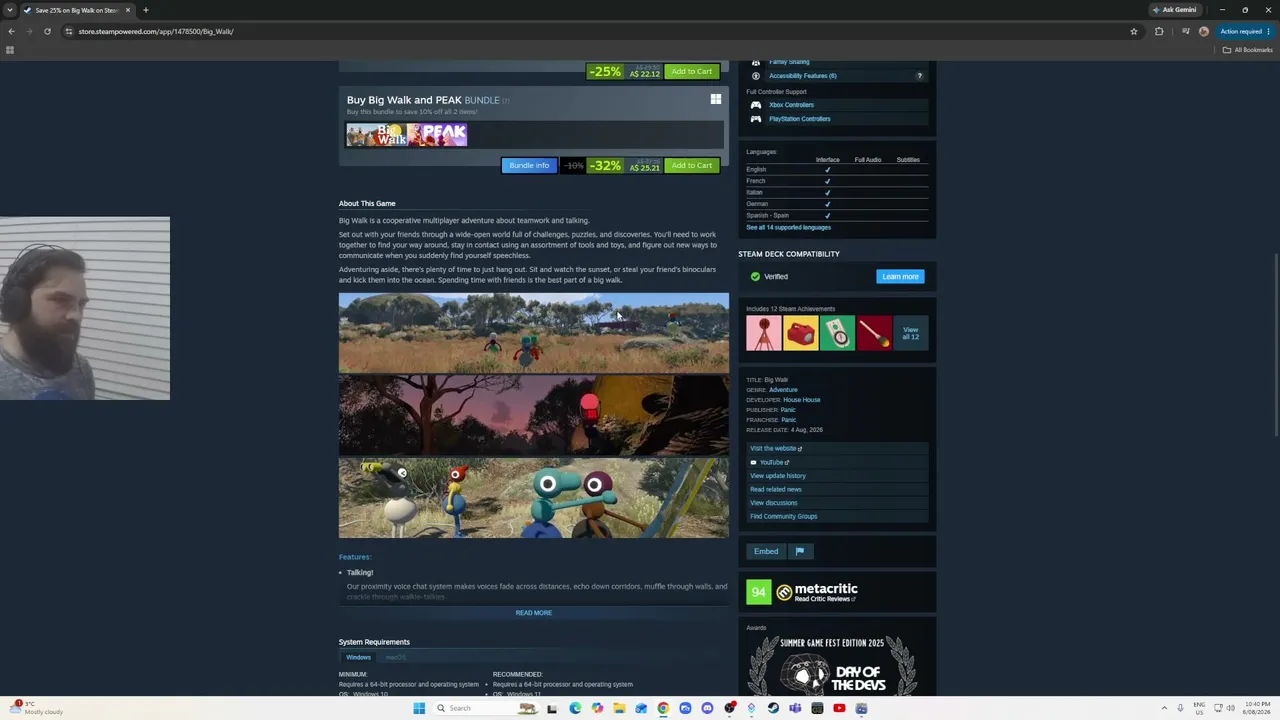Click the PlayStation controller icon
This screenshot has height=720, width=1280.
pos(756,119)
